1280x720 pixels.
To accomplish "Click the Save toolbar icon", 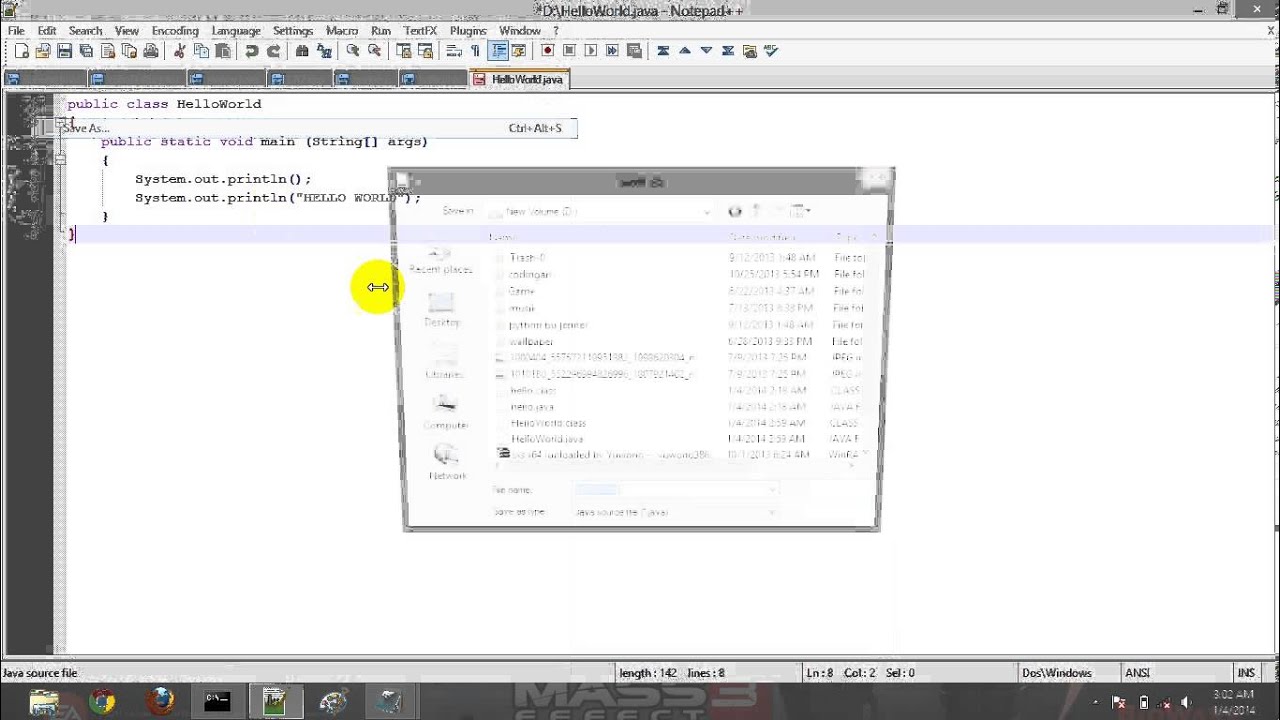I will pos(64,51).
